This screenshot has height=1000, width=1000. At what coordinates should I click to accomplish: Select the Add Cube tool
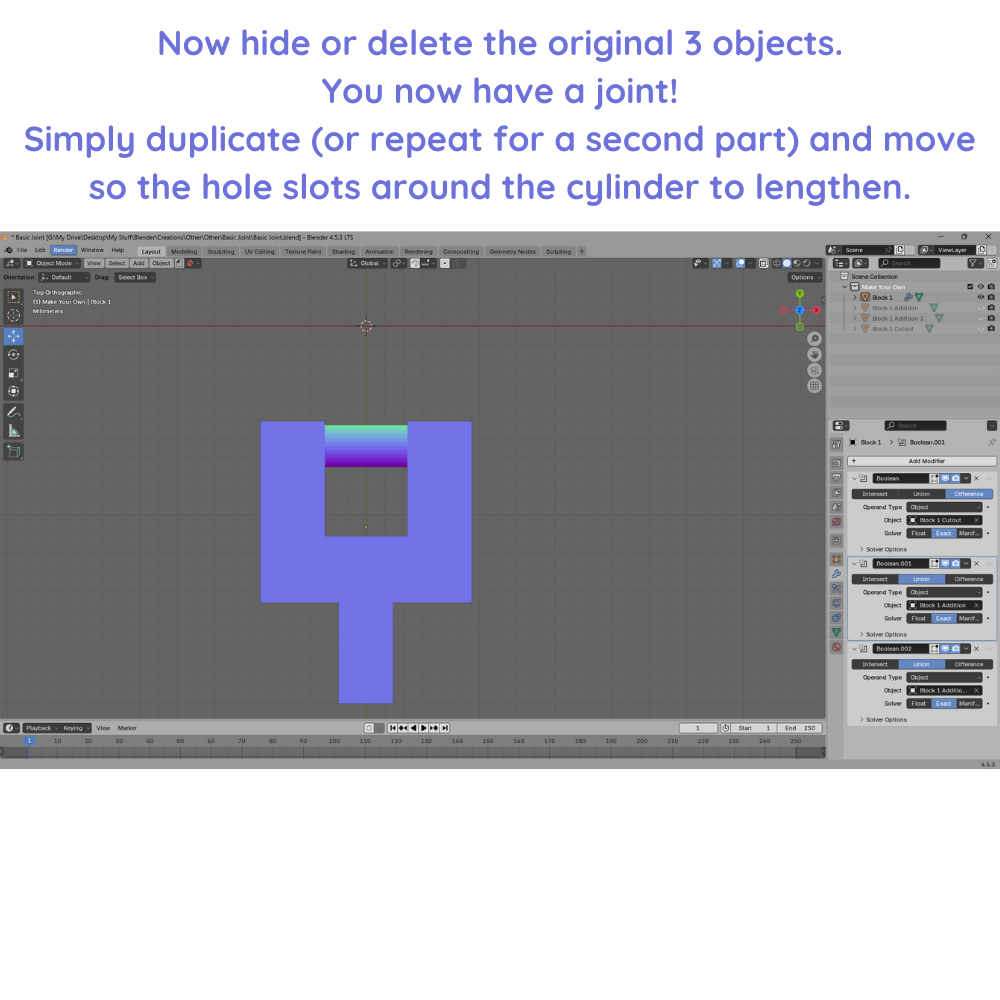(13, 452)
